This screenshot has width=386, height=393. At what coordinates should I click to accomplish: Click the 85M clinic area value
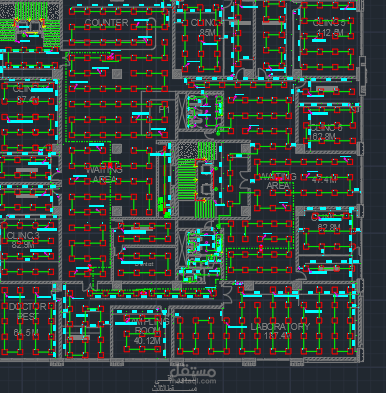coord(208,32)
